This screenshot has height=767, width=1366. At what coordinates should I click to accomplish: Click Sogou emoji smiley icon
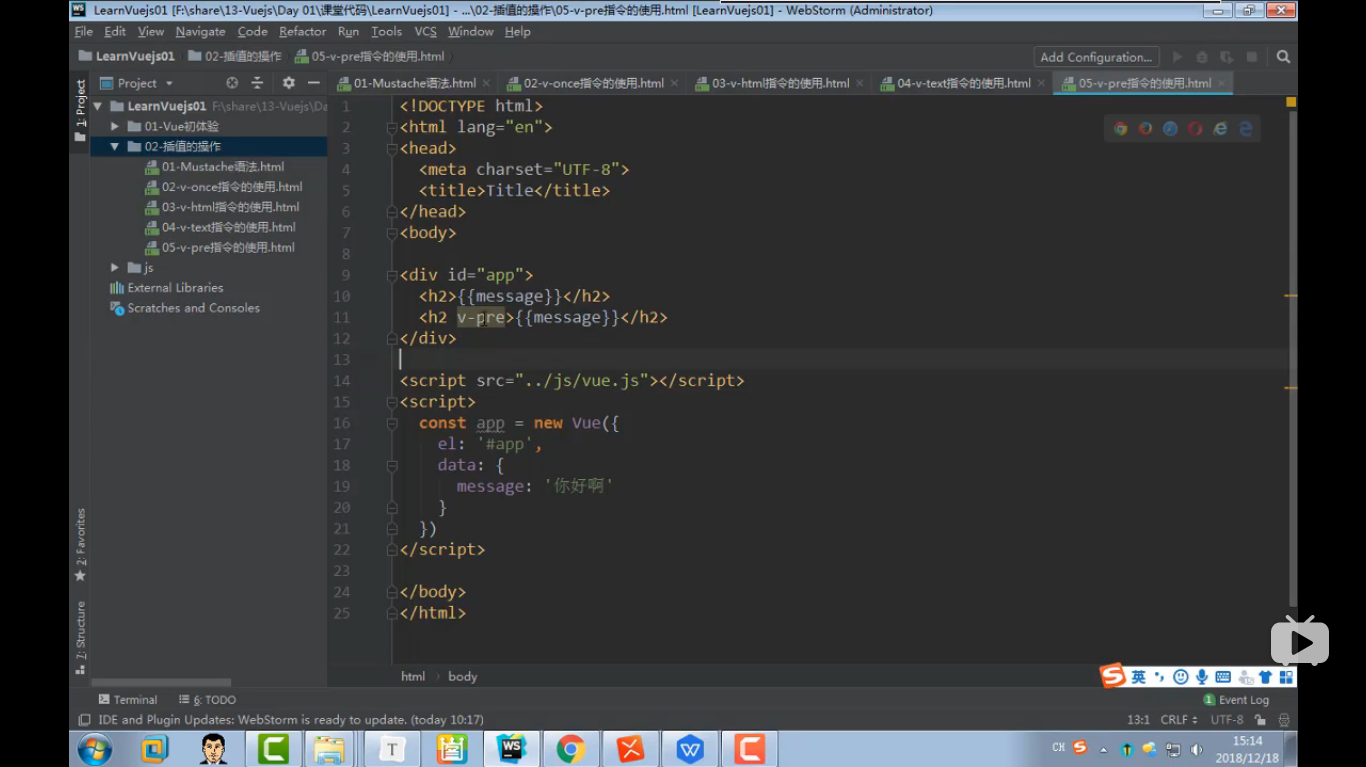pos(1180,677)
